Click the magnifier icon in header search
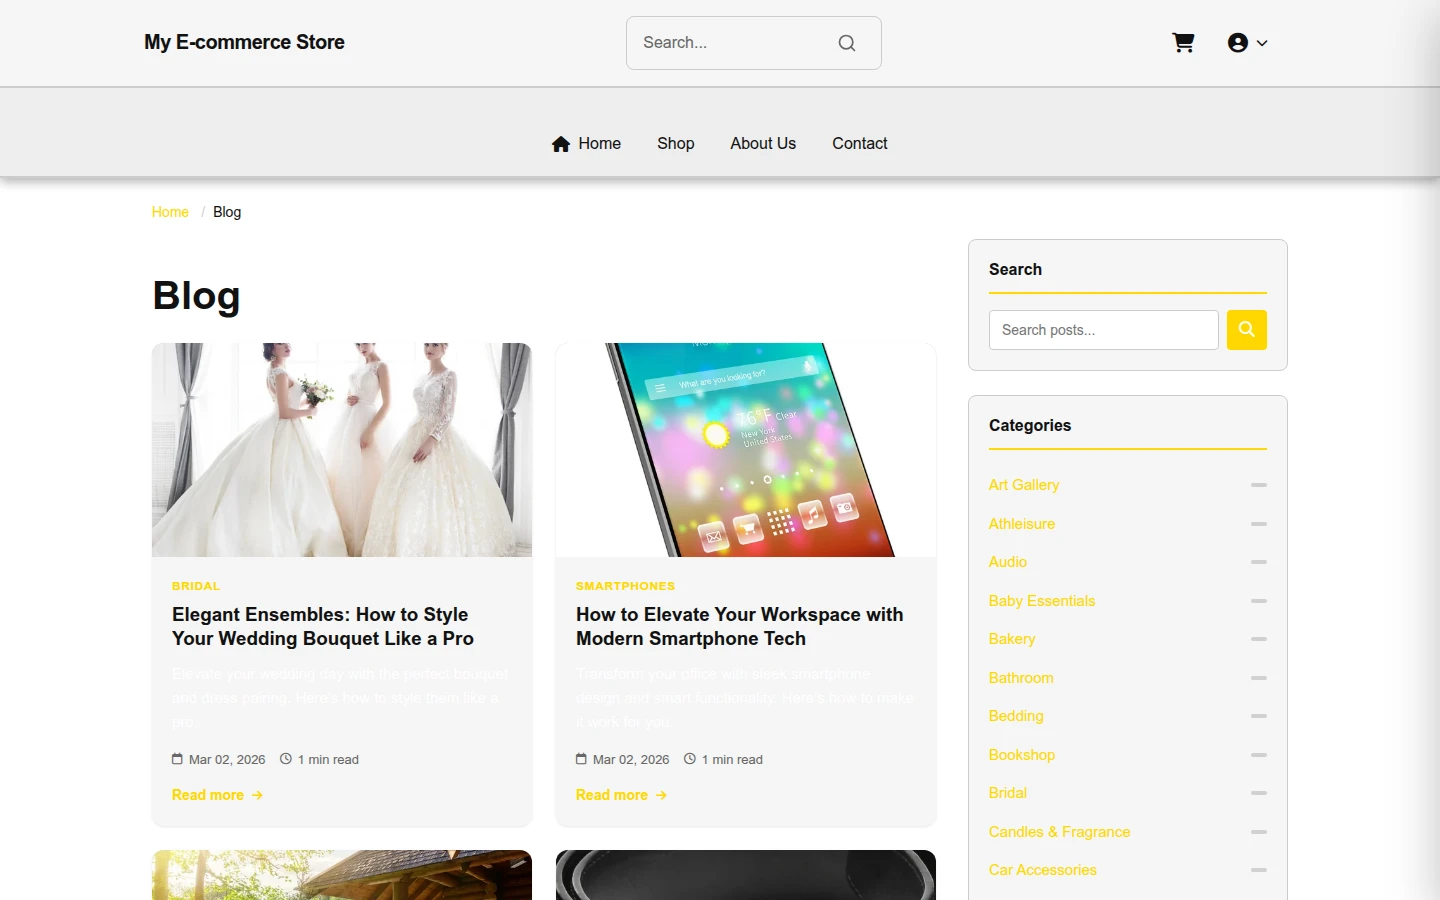Image resolution: width=1440 pixels, height=900 pixels. (847, 43)
